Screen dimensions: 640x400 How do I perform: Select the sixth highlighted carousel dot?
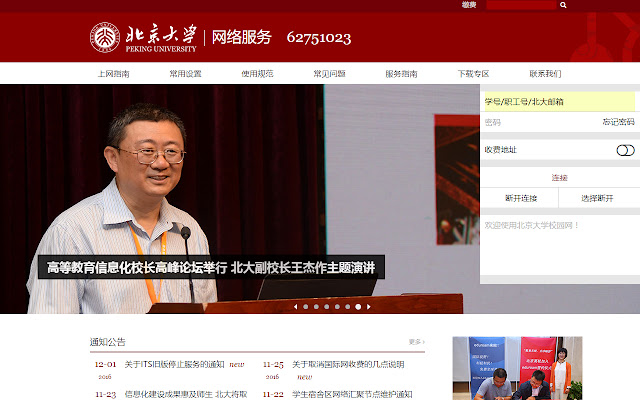358,307
